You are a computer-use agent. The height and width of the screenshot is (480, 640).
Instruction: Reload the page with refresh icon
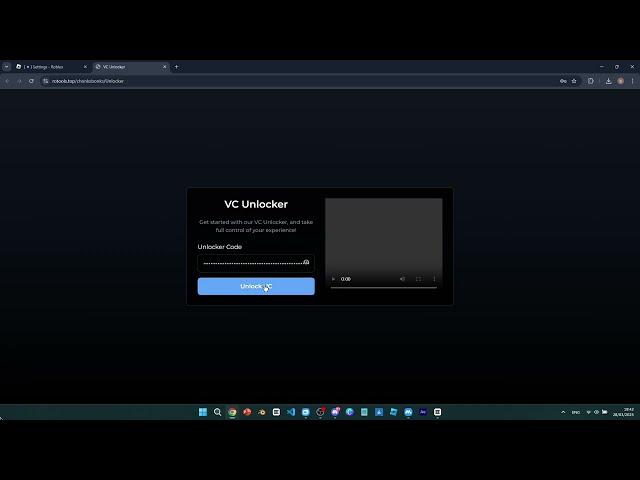coord(31,81)
